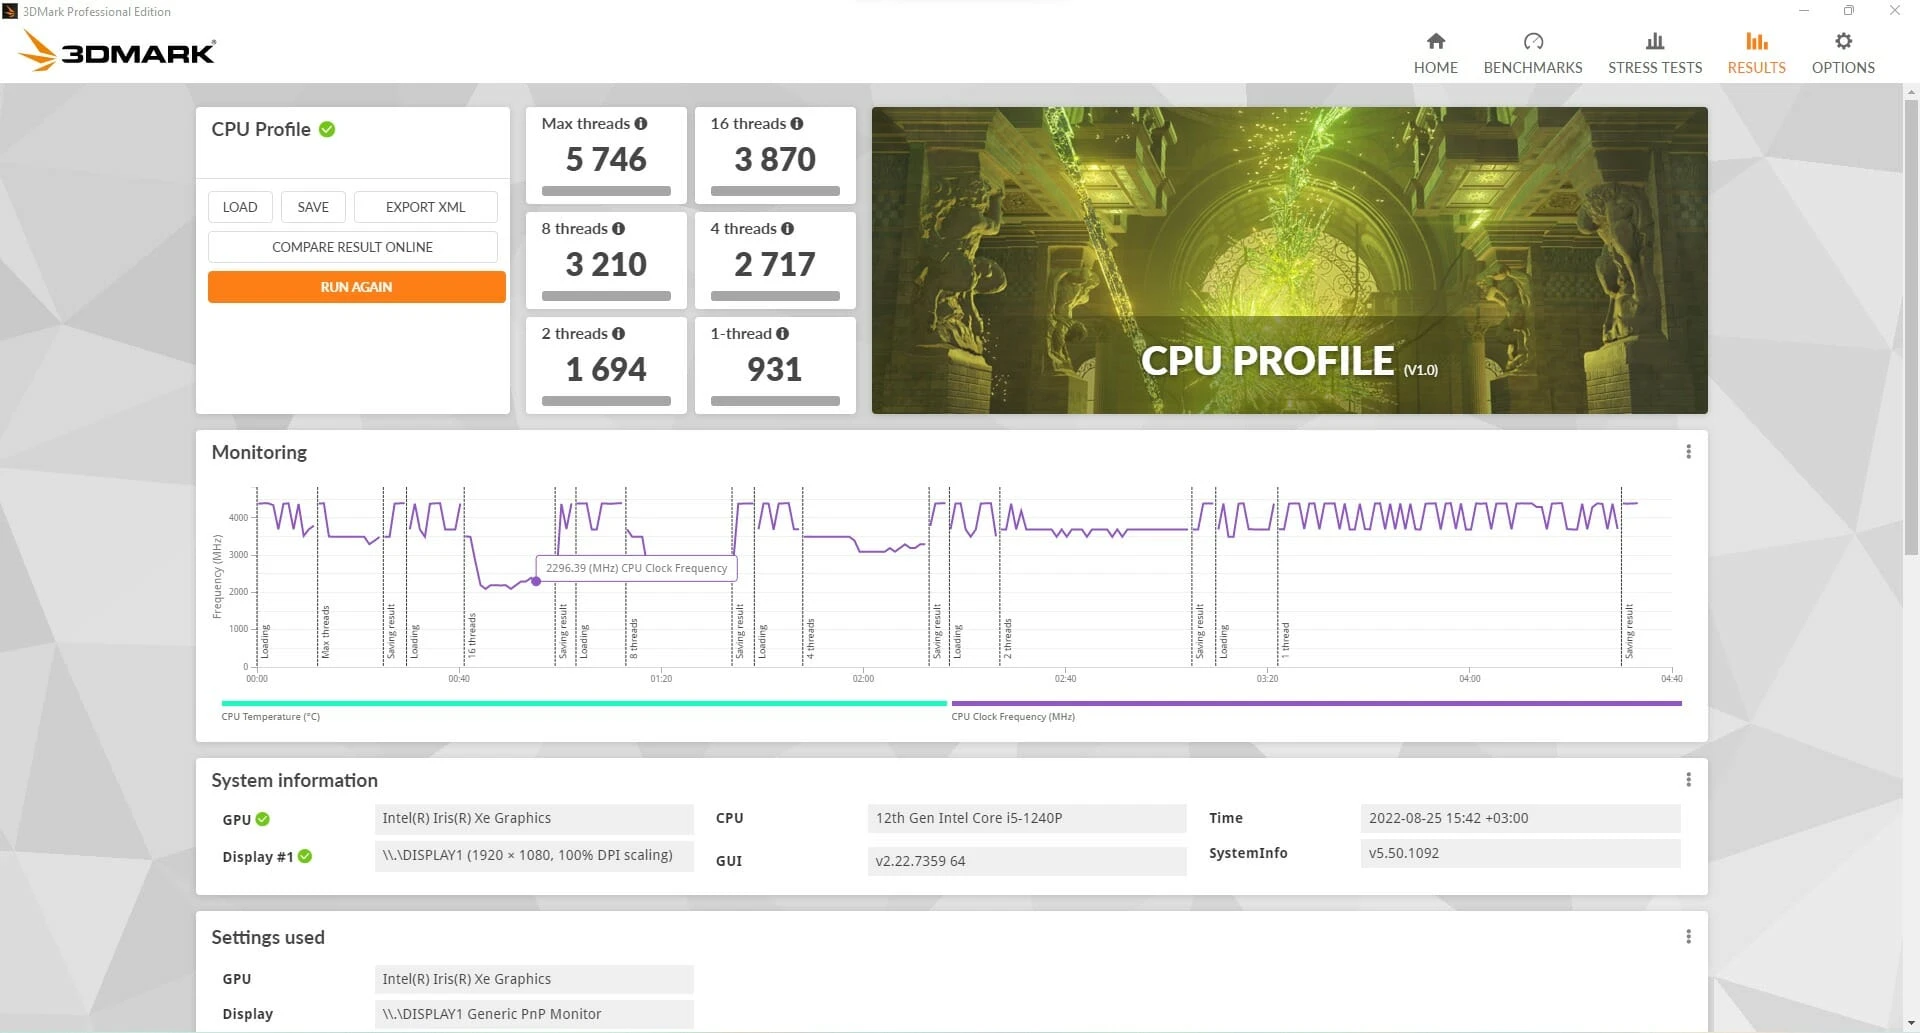Screen dimensions: 1920x1033
Task: Click the Results chart icon
Action: coord(1756,41)
